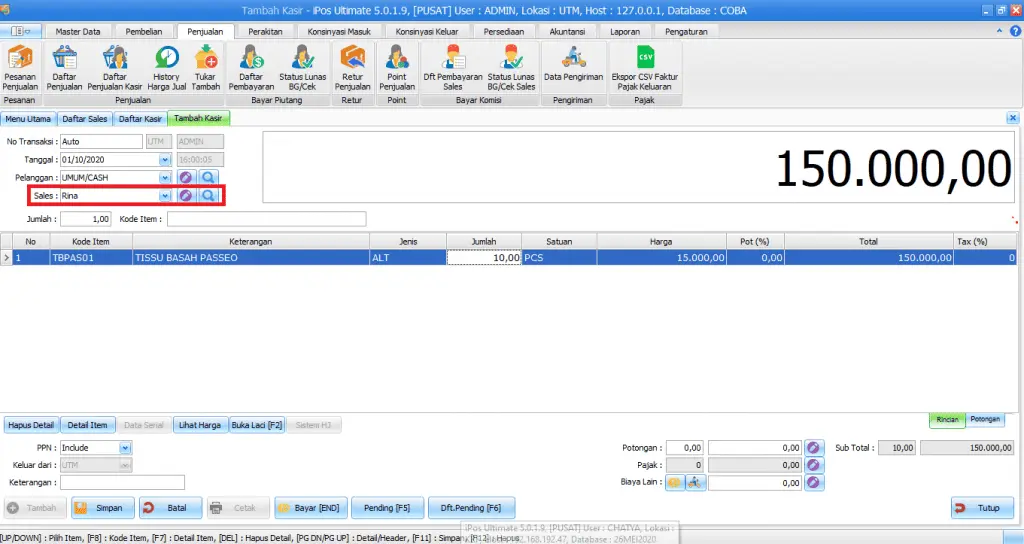
Task: Click the Simpan button
Action: click(x=103, y=508)
